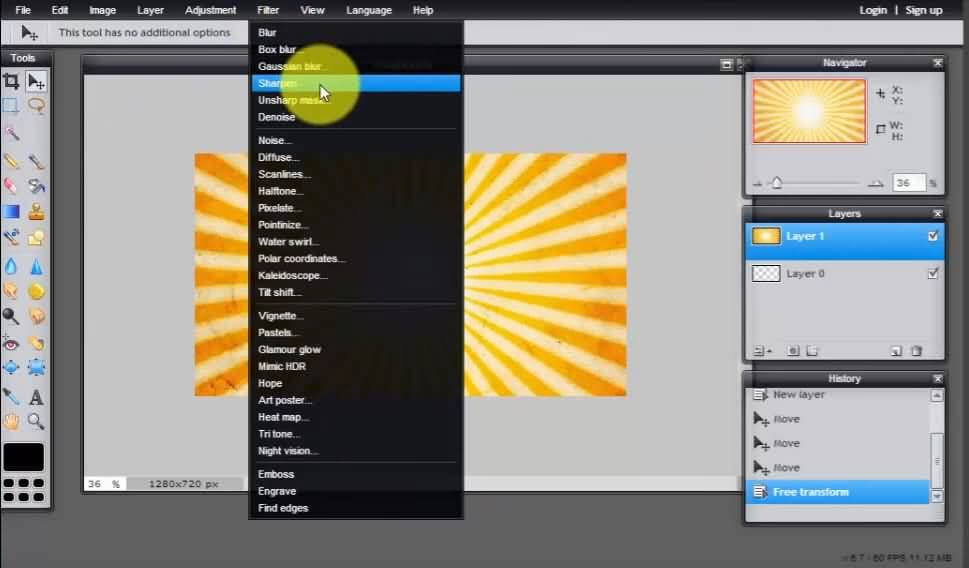Select the Brush tool
This screenshot has width=969, height=568.
click(36, 161)
